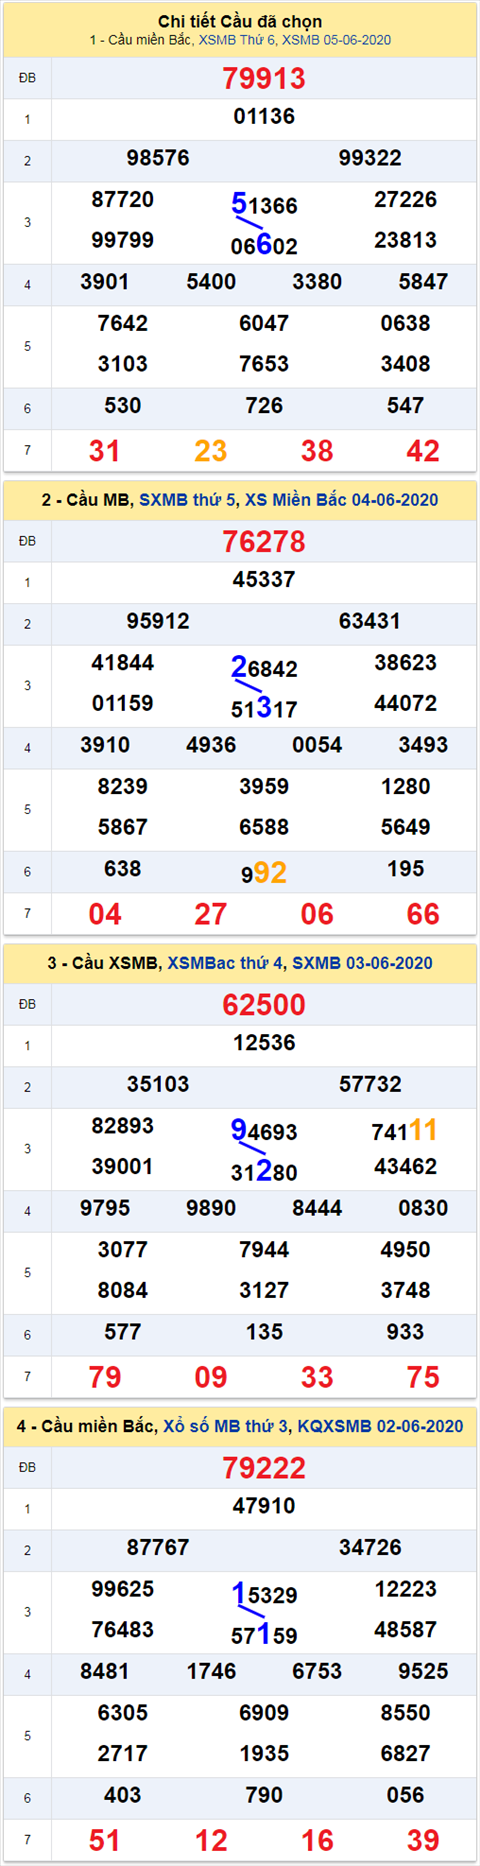
Task: Click special prize number 79222
Action: [x=264, y=1467]
